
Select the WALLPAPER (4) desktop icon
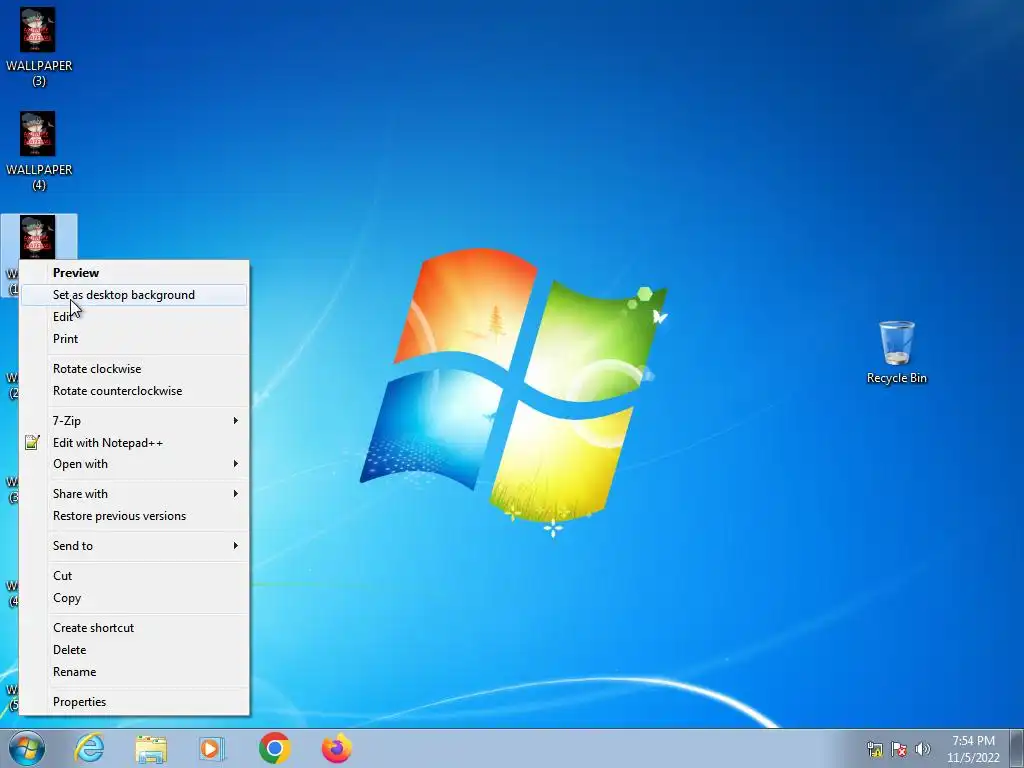pyautogui.click(x=39, y=150)
